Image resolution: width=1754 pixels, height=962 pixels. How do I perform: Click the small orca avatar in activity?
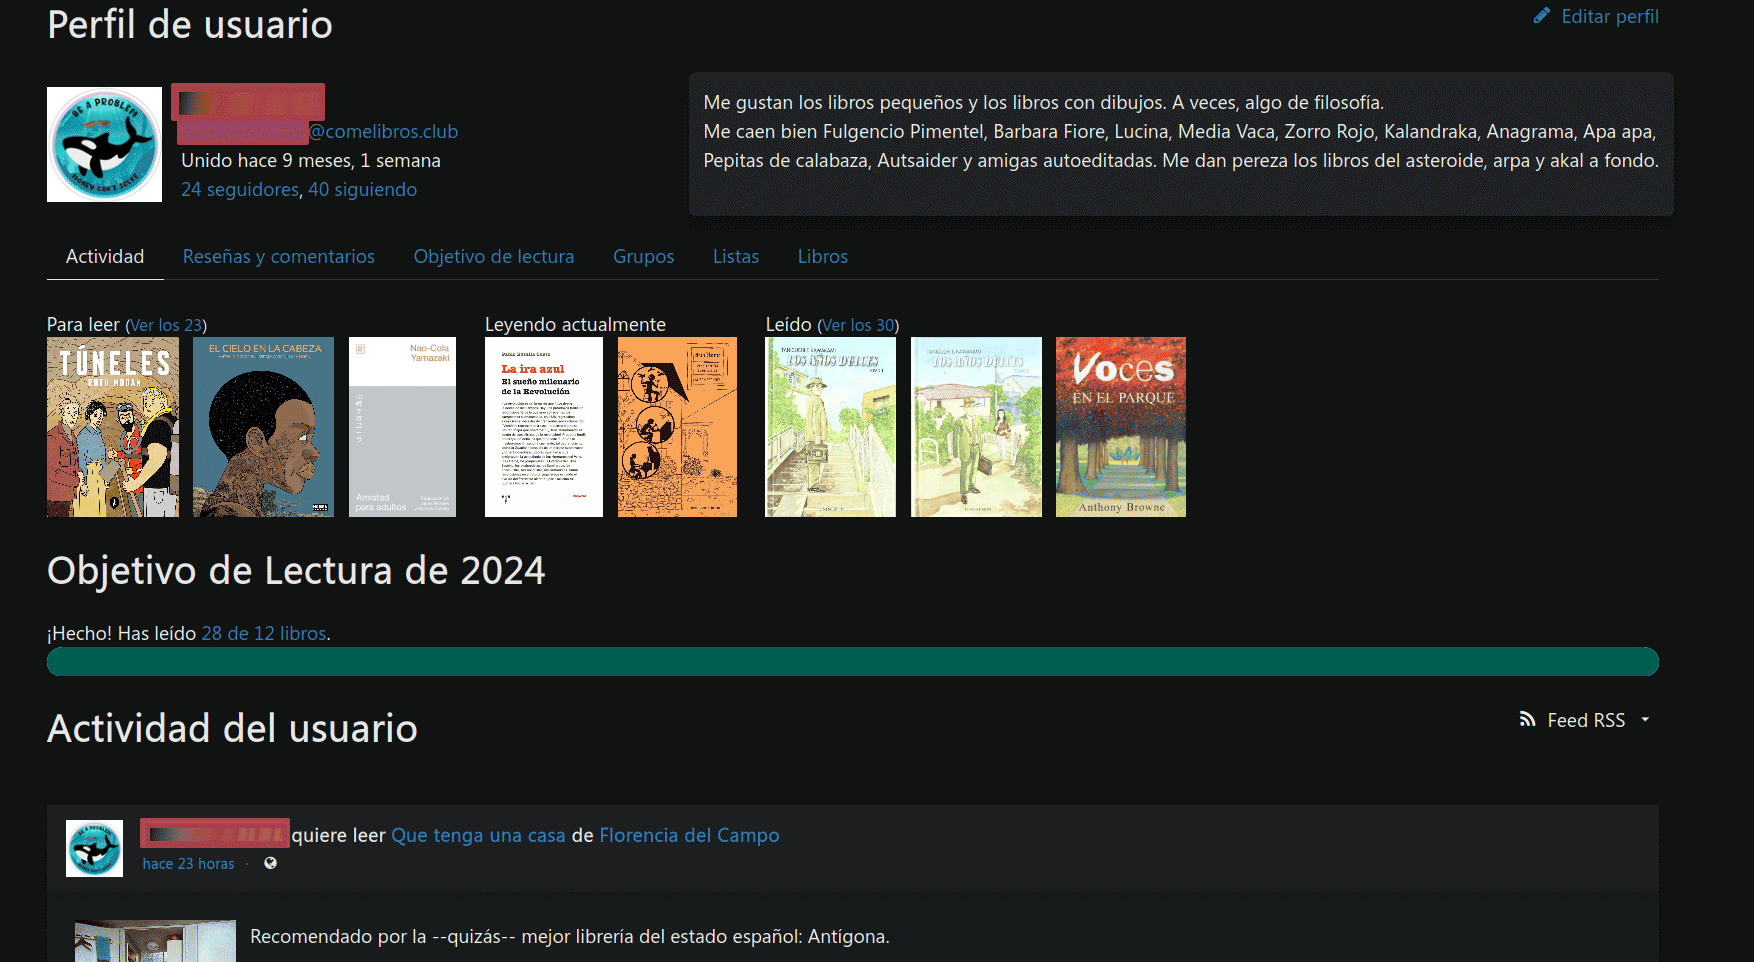(94, 848)
